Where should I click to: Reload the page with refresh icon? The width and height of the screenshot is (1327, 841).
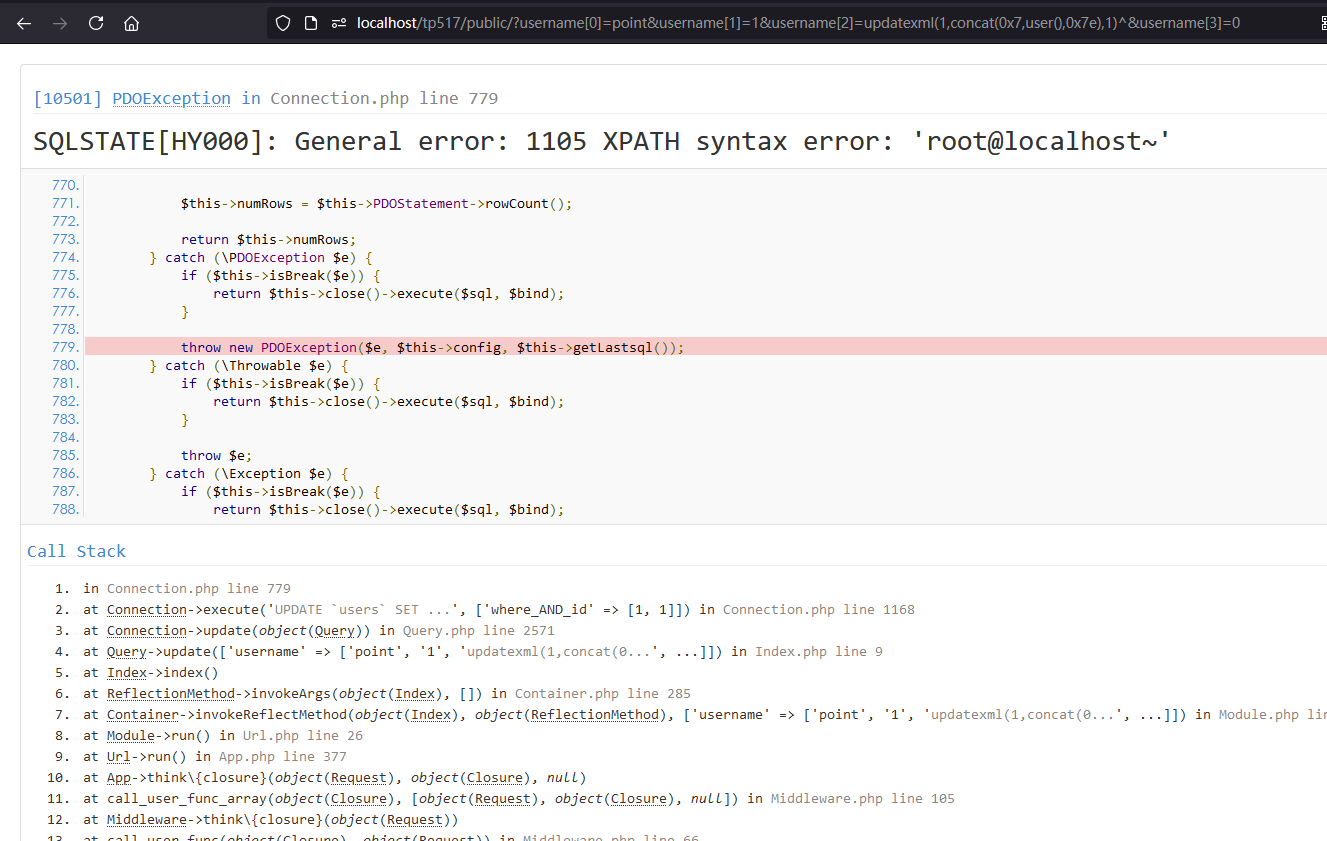click(x=96, y=23)
